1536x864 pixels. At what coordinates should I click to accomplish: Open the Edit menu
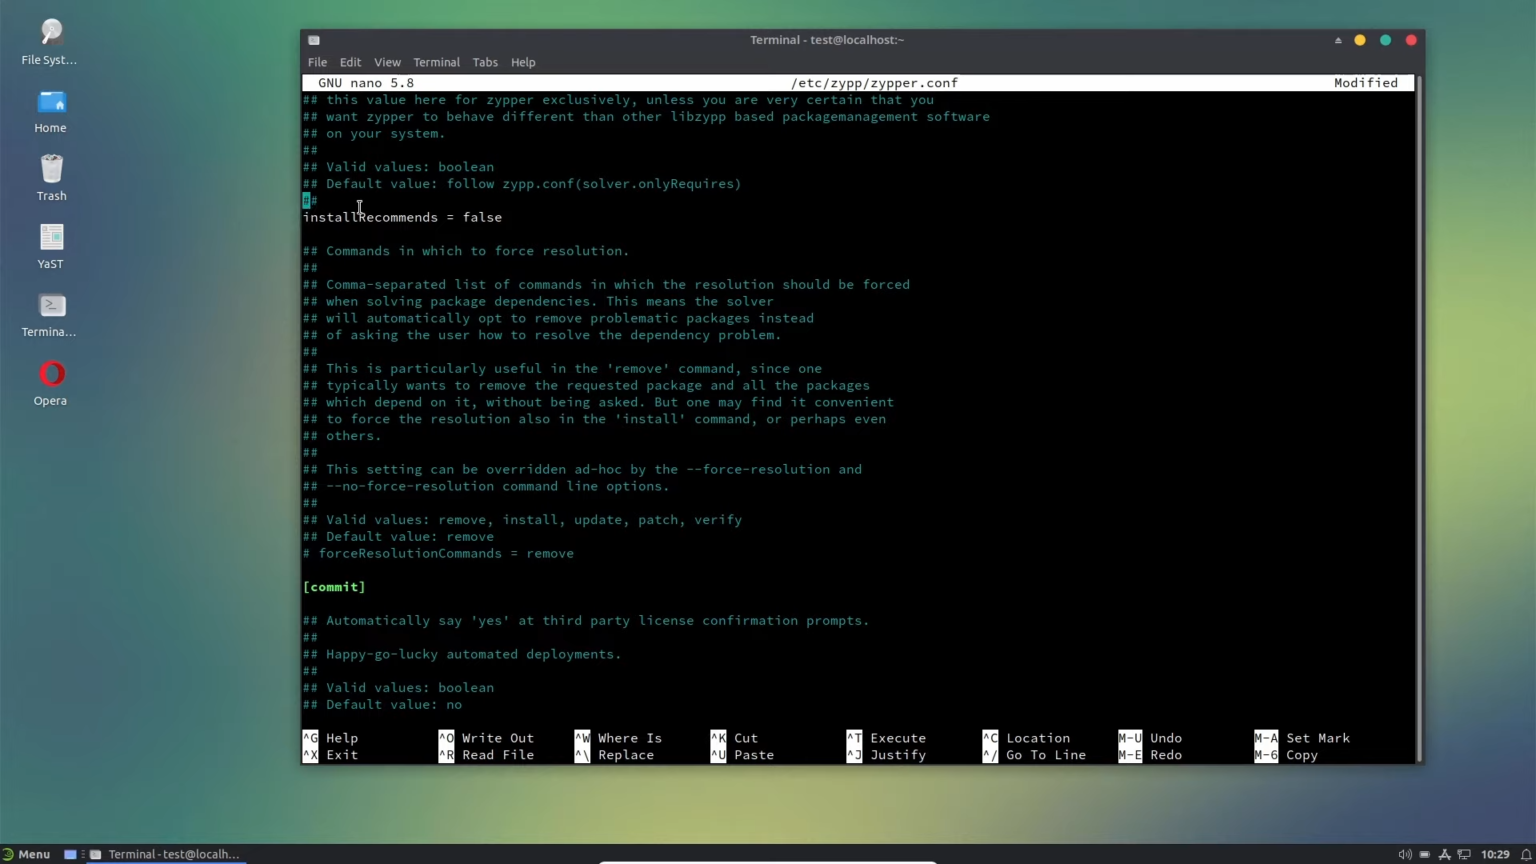(x=350, y=62)
